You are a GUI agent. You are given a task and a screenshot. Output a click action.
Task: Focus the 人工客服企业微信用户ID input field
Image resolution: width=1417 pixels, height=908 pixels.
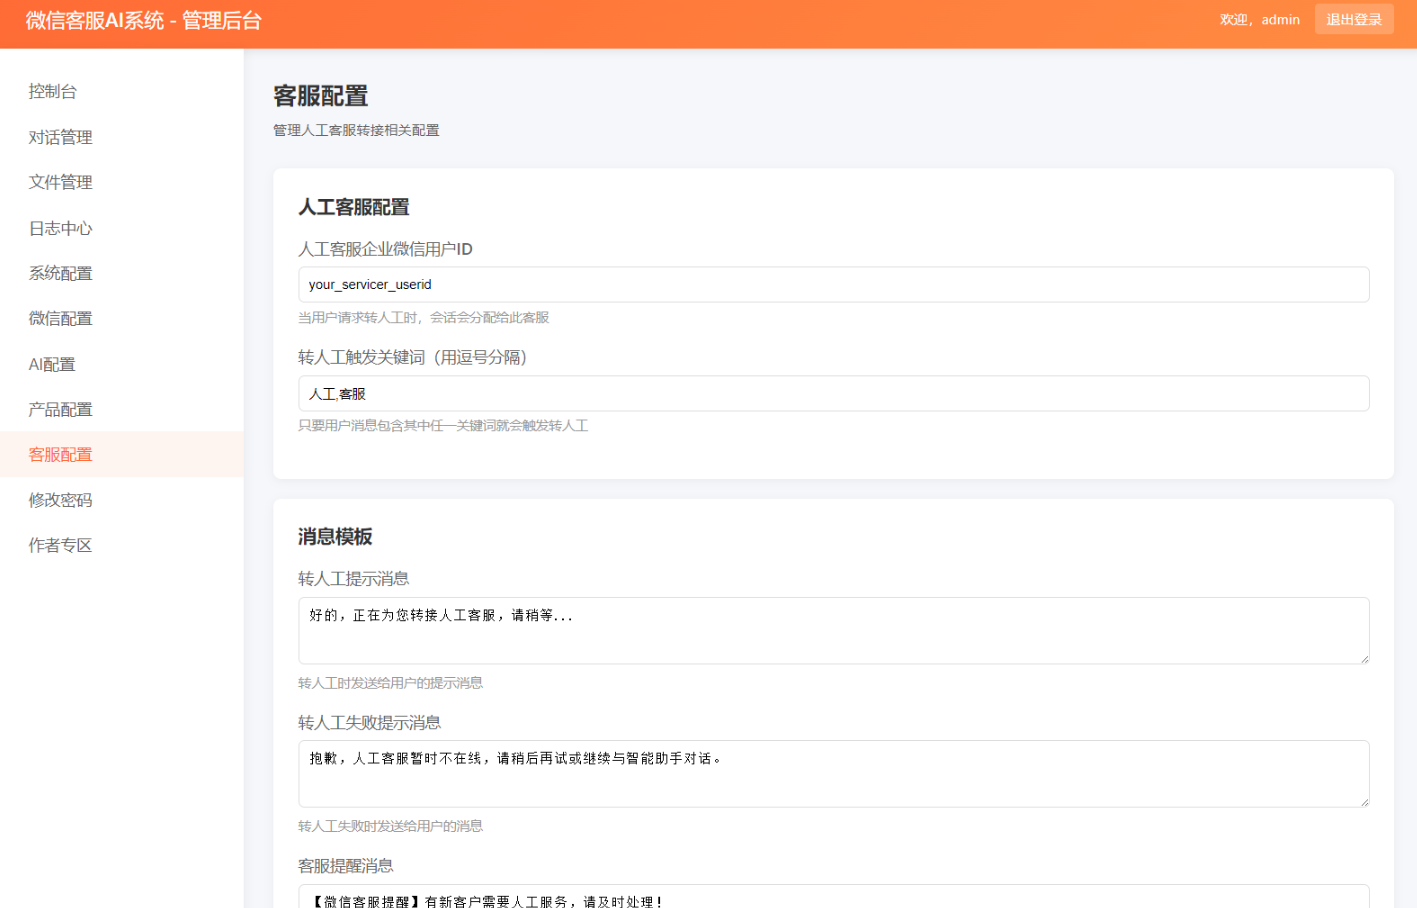(x=833, y=285)
